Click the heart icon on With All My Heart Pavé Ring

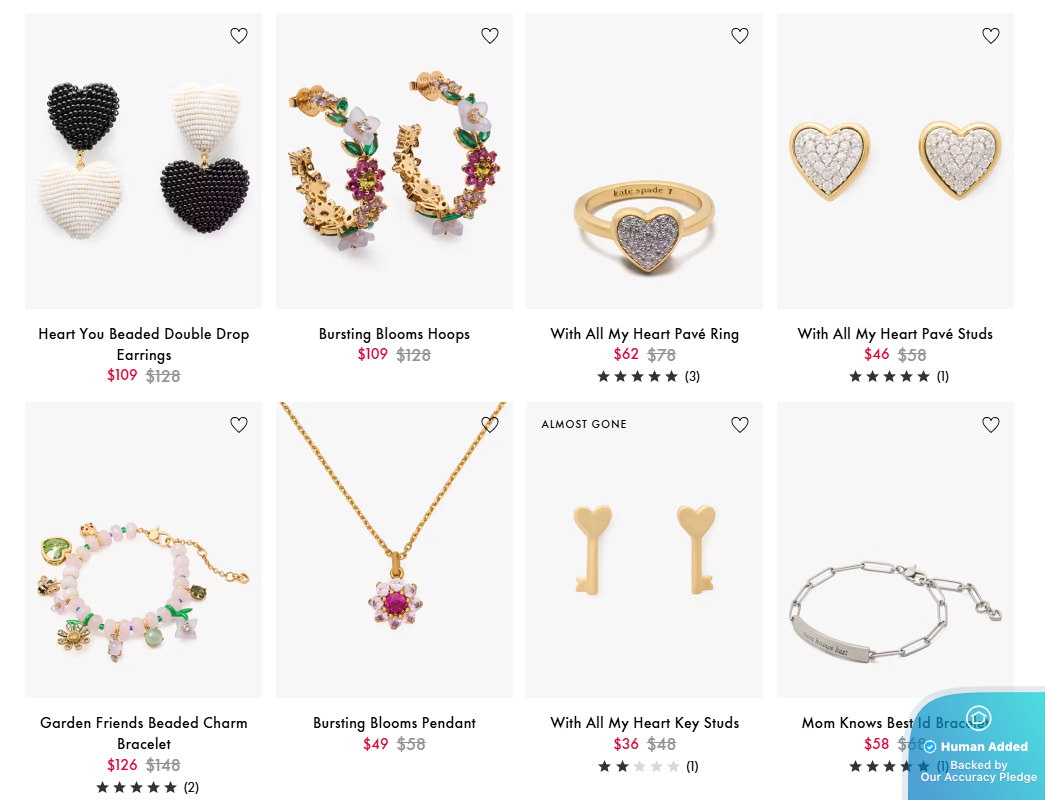(740, 35)
